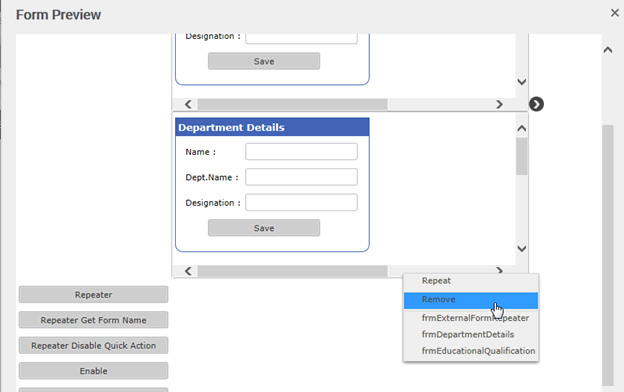Close the Form Preview dialog

click(614, 13)
